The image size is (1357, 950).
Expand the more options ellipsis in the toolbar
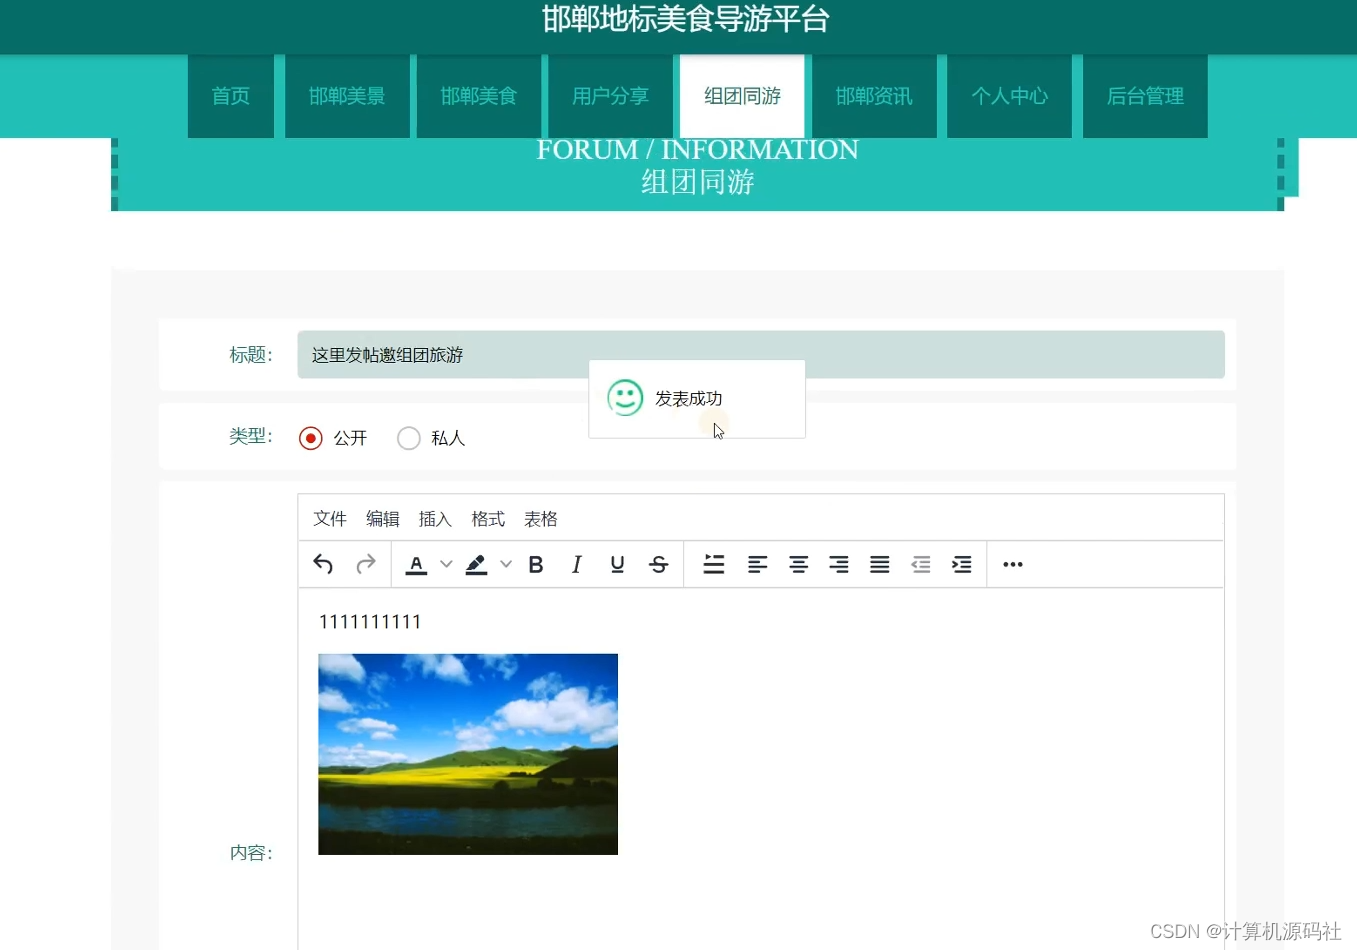pyautogui.click(x=1012, y=564)
